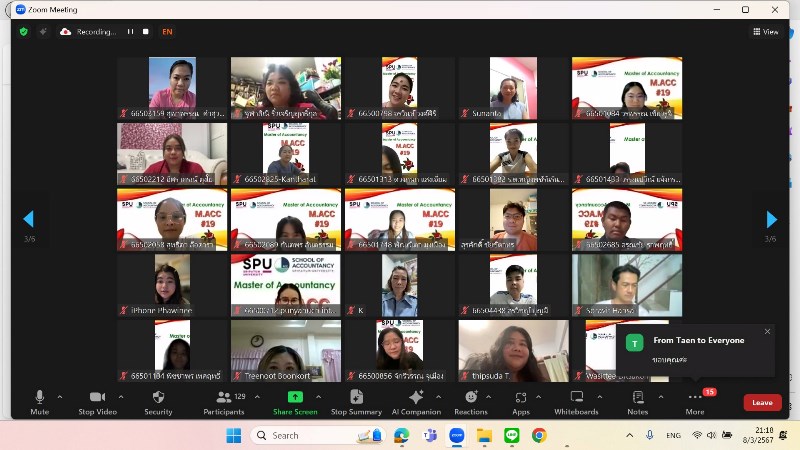800x450 pixels.
Task: Click the EN language indicator
Action: point(167,32)
